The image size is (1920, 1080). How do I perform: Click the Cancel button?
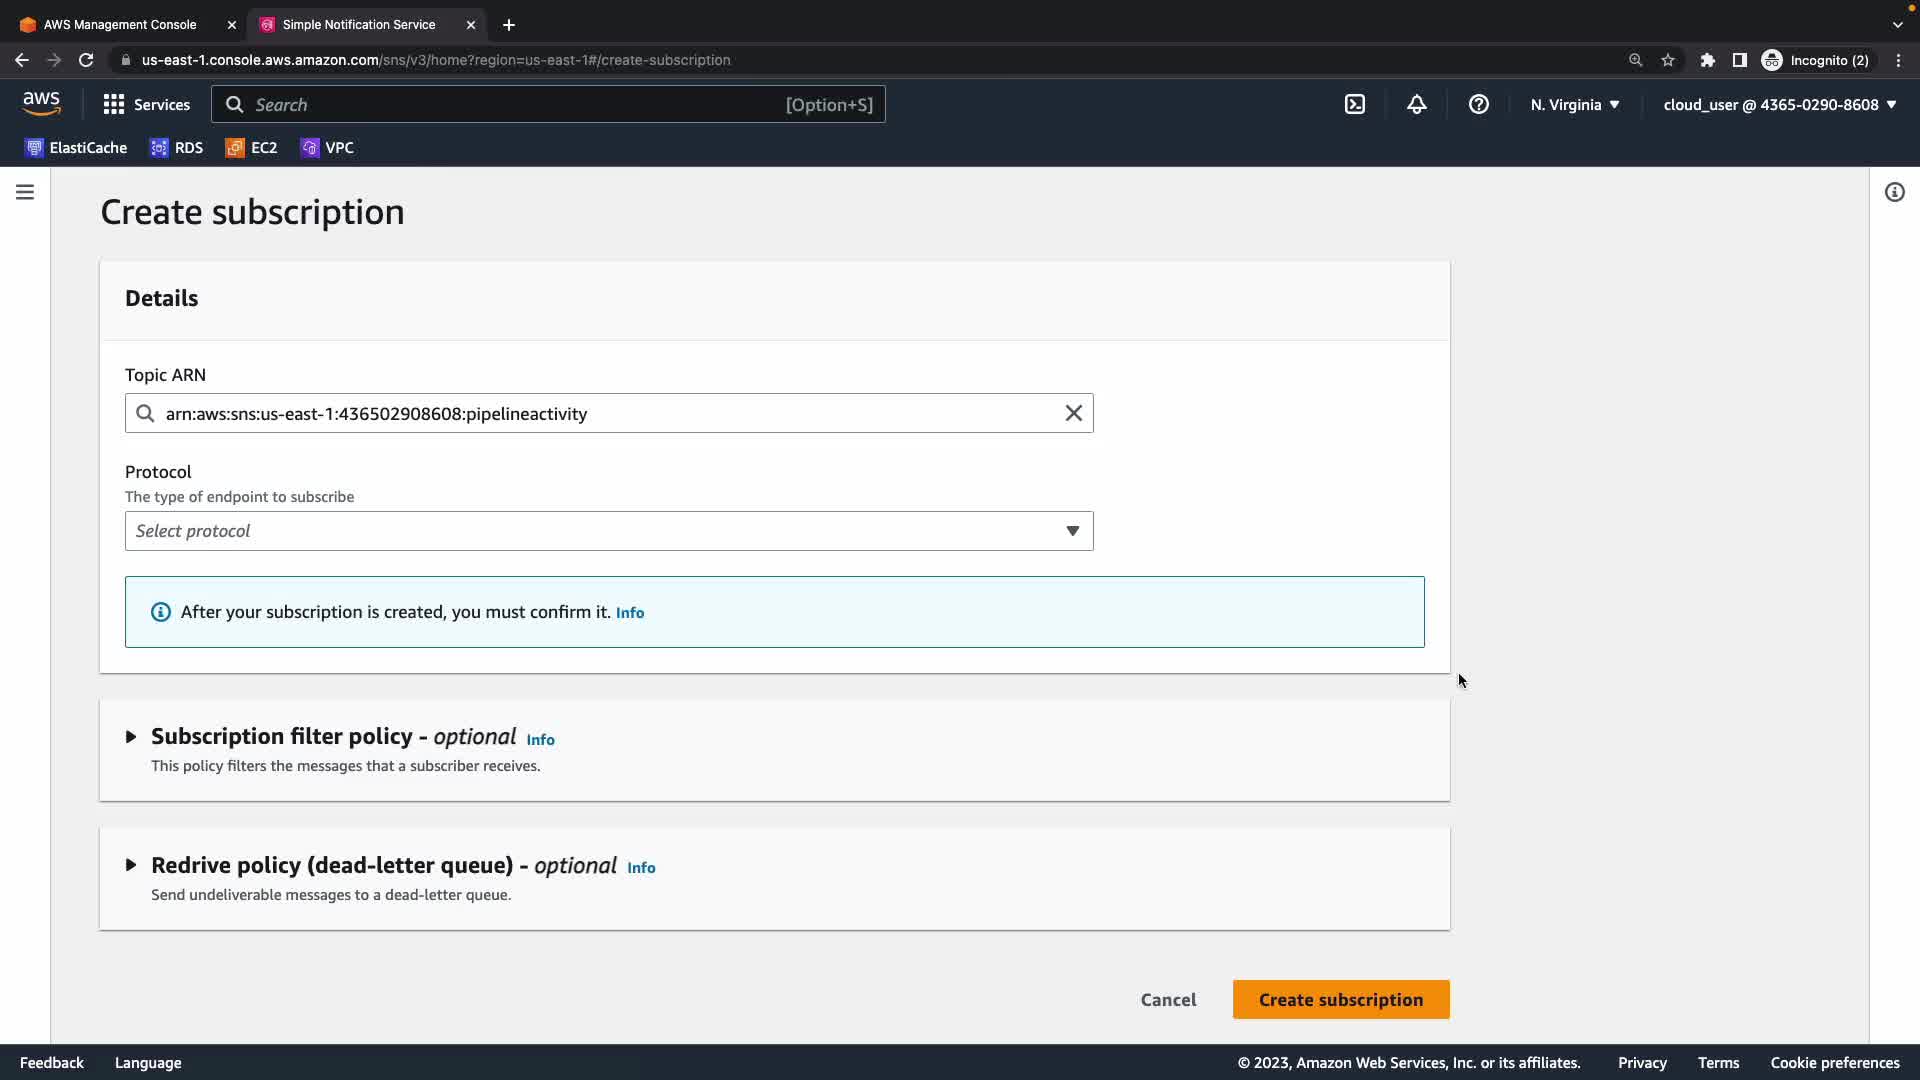click(1168, 1000)
